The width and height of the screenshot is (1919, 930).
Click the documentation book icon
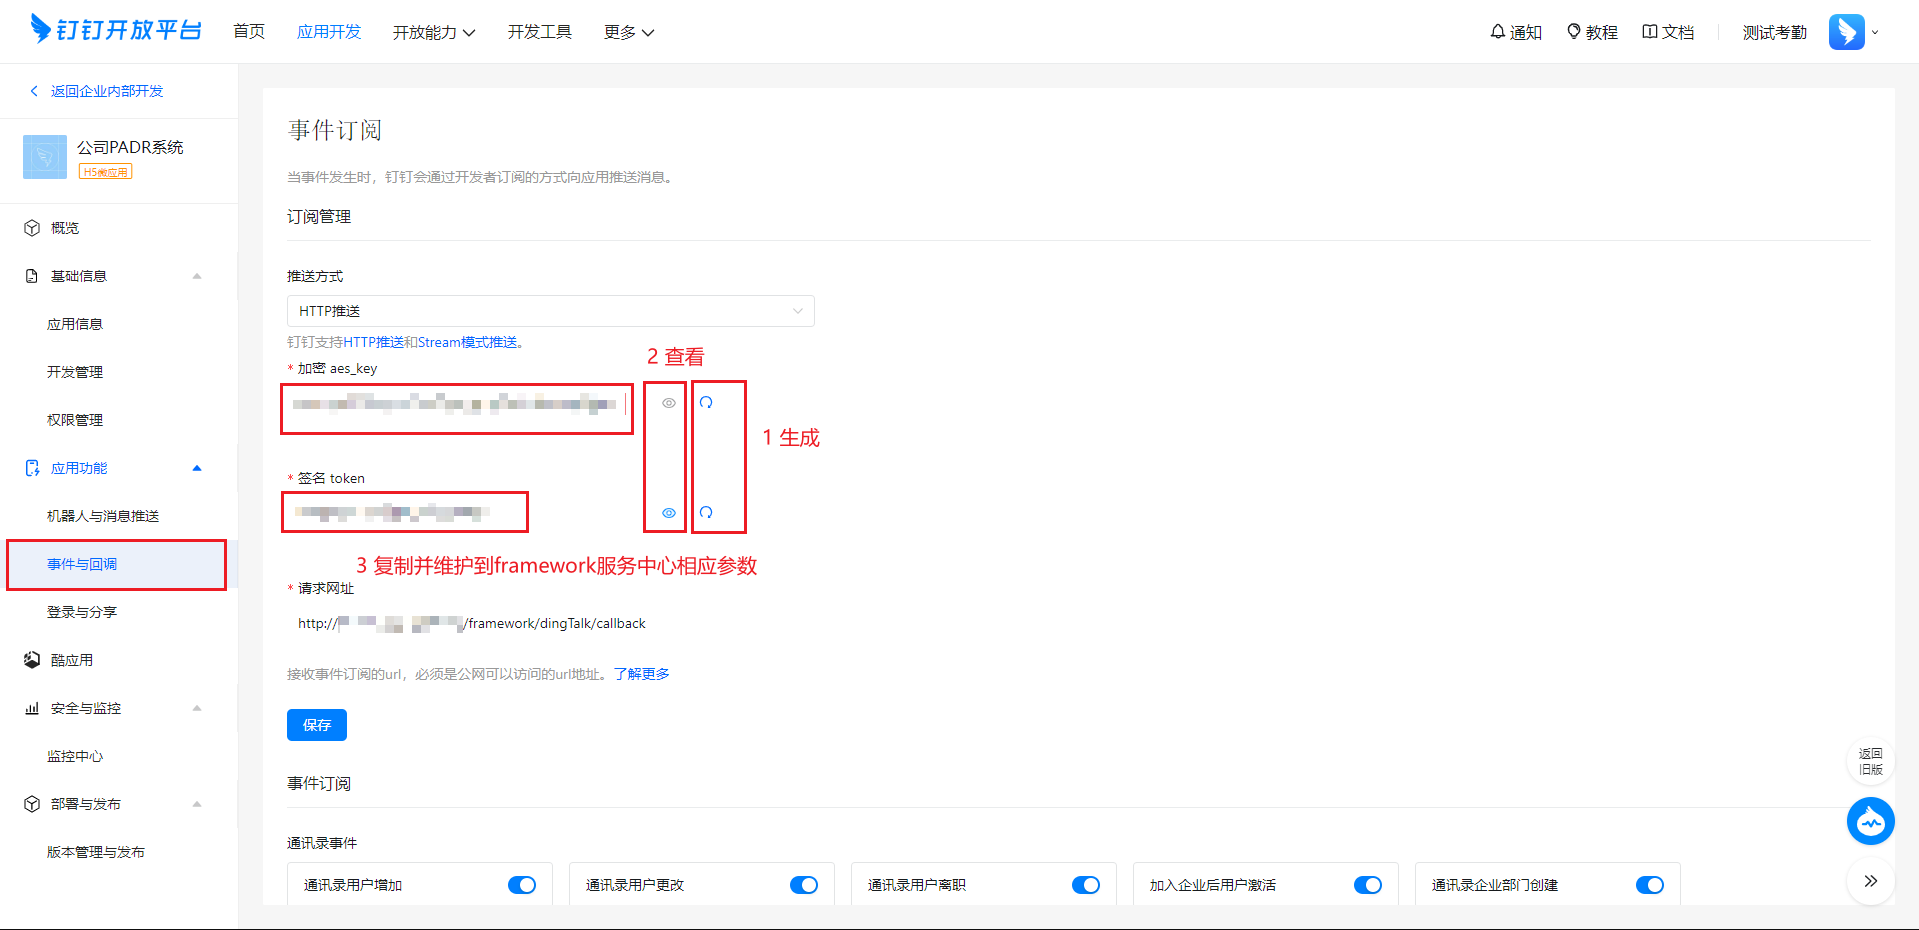(1650, 32)
